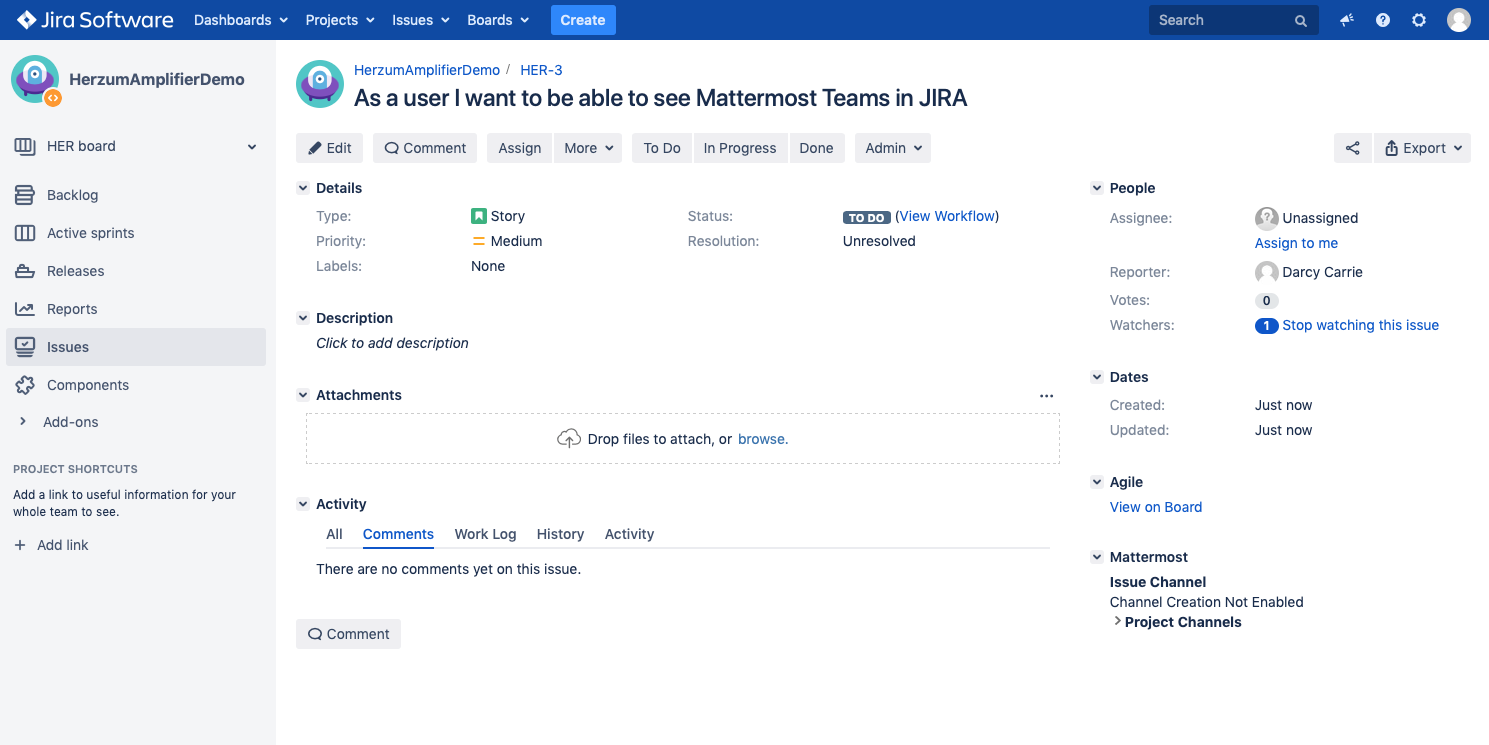Click the user profile avatar
Image resolution: width=1489 pixels, height=745 pixels.
[1459, 20]
